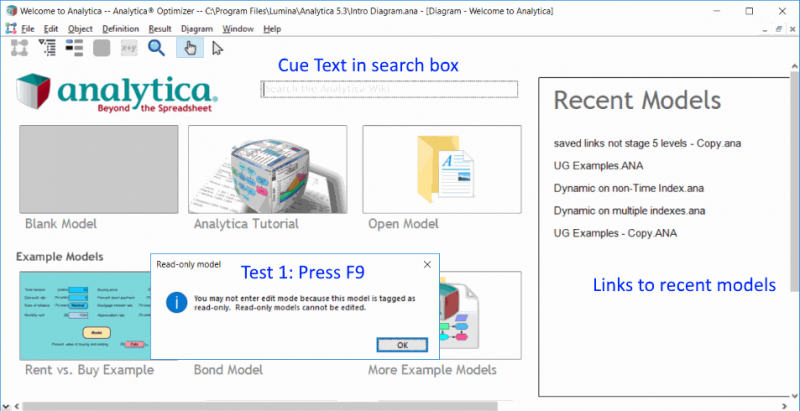Image resolution: width=800 pixels, height=411 pixels.
Task: Open Dynamic on non-Time Index.ana
Action: [x=629, y=188]
